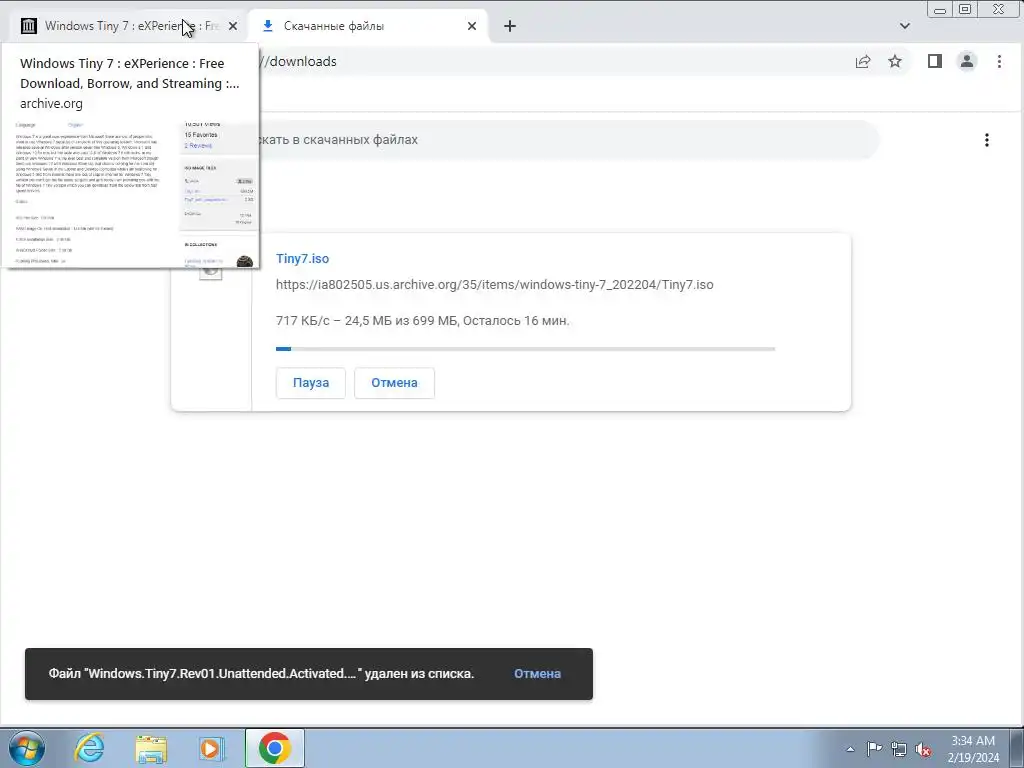Click the download status text 717 КБ/с
The image size is (1024, 768).
423,321
